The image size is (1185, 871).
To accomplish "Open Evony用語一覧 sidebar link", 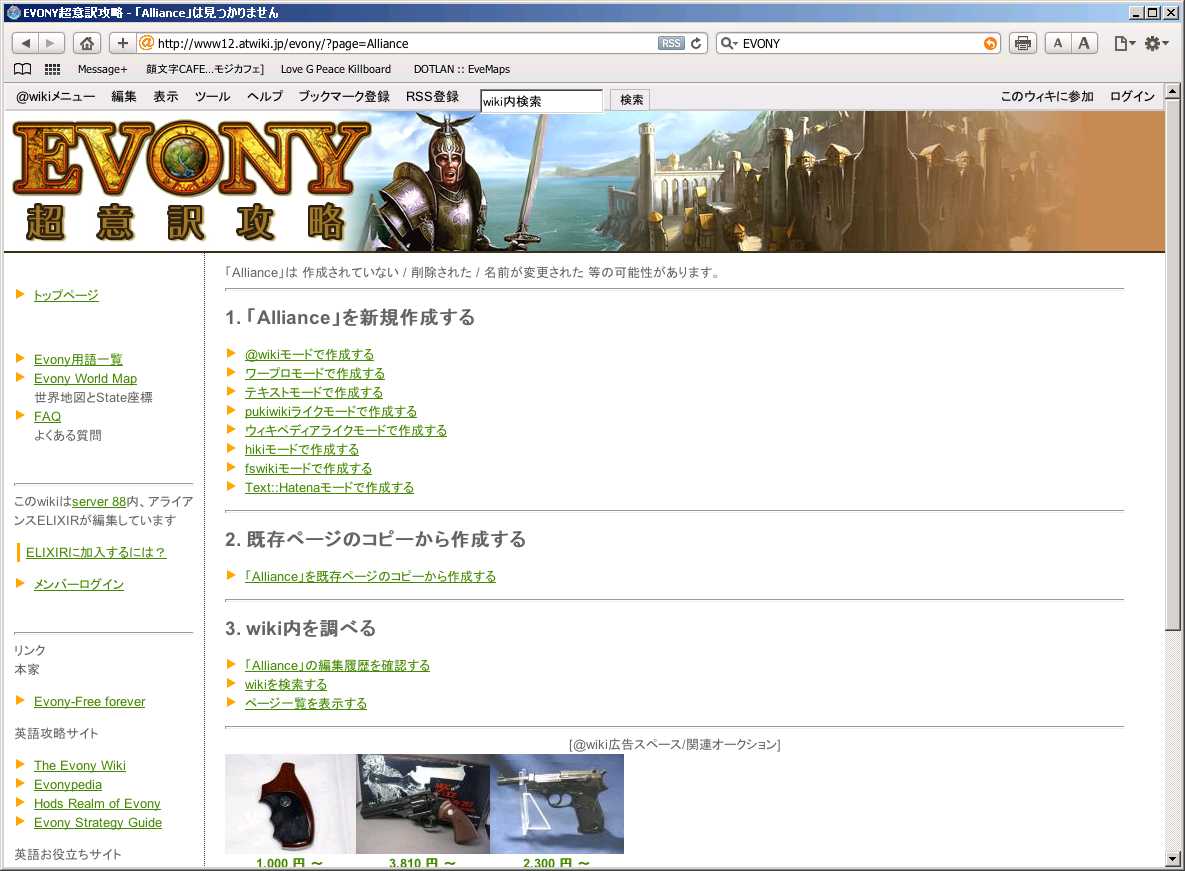I will pyautogui.click(x=78, y=360).
